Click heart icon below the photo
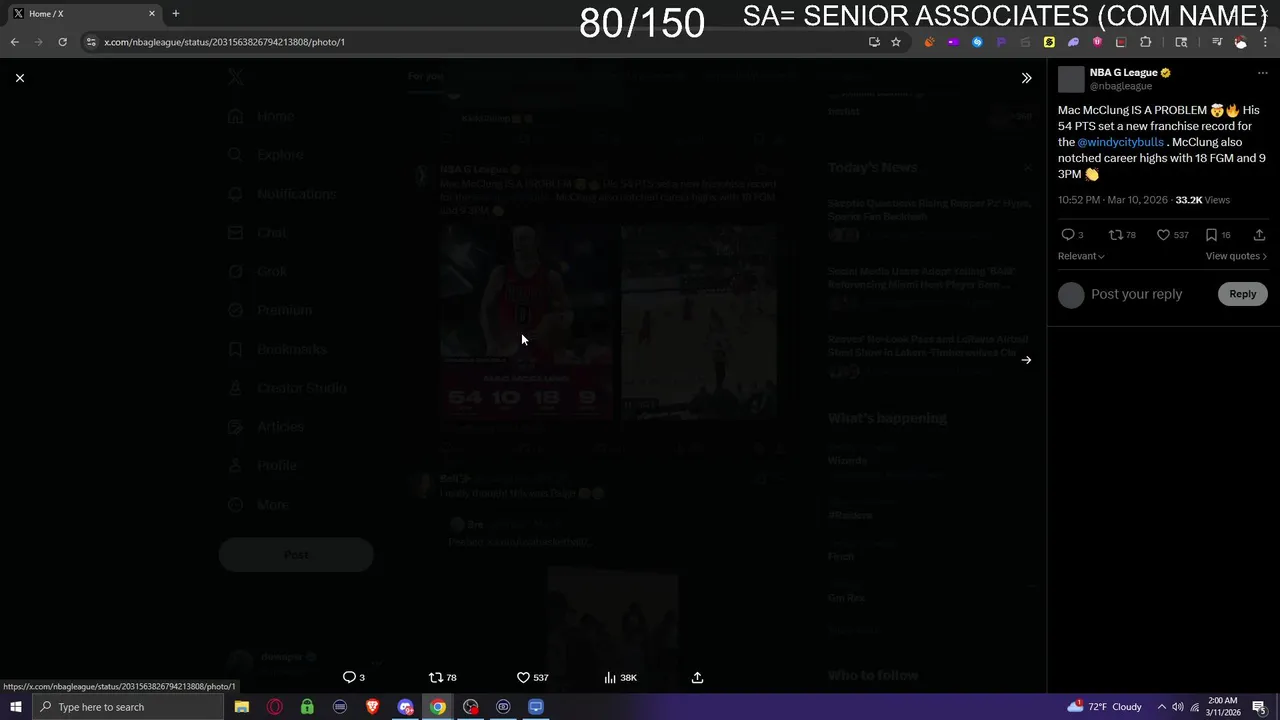This screenshot has height=720, width=1280. [523, 677]
